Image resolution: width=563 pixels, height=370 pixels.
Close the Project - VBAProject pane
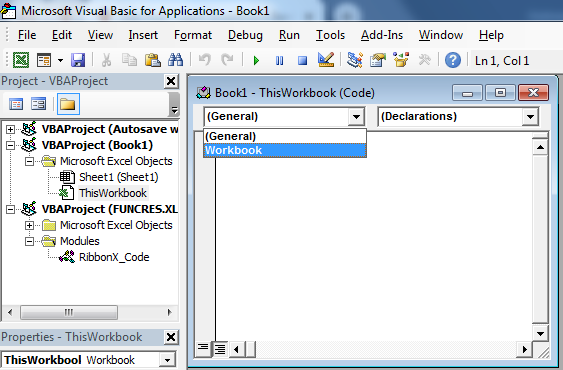coord(171,81)
